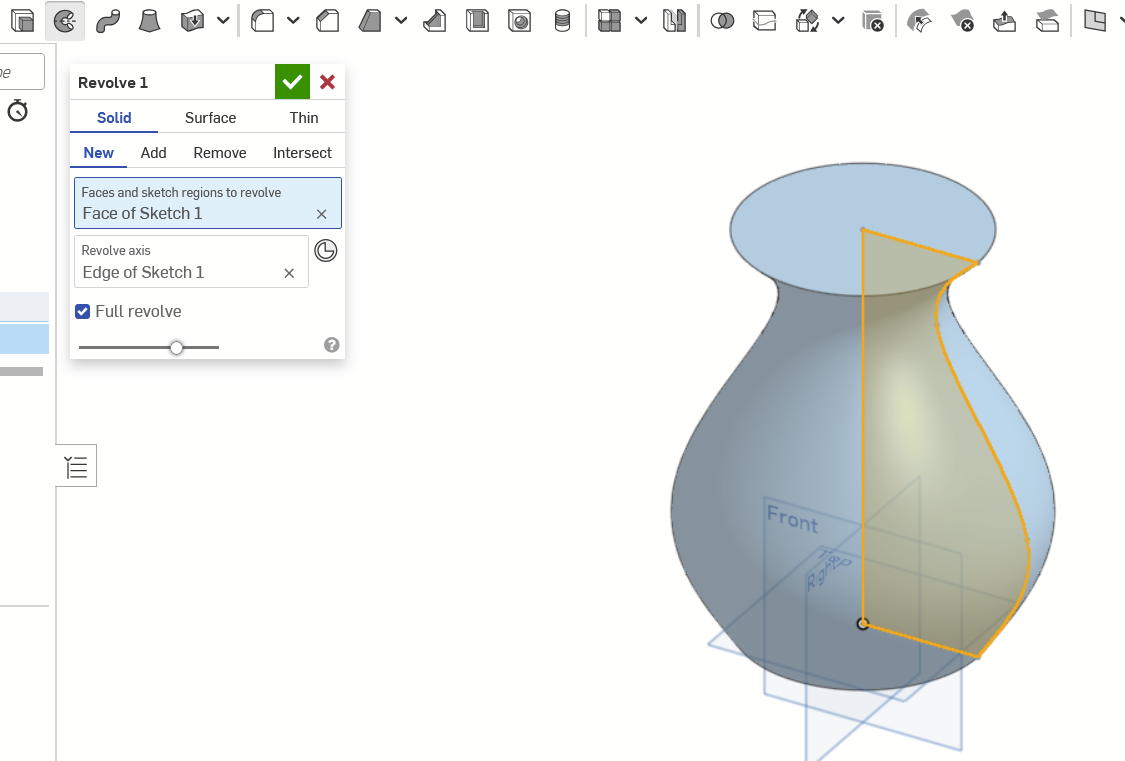Click the slider handle in the Revolve dialog

click(x=176, y=348)
